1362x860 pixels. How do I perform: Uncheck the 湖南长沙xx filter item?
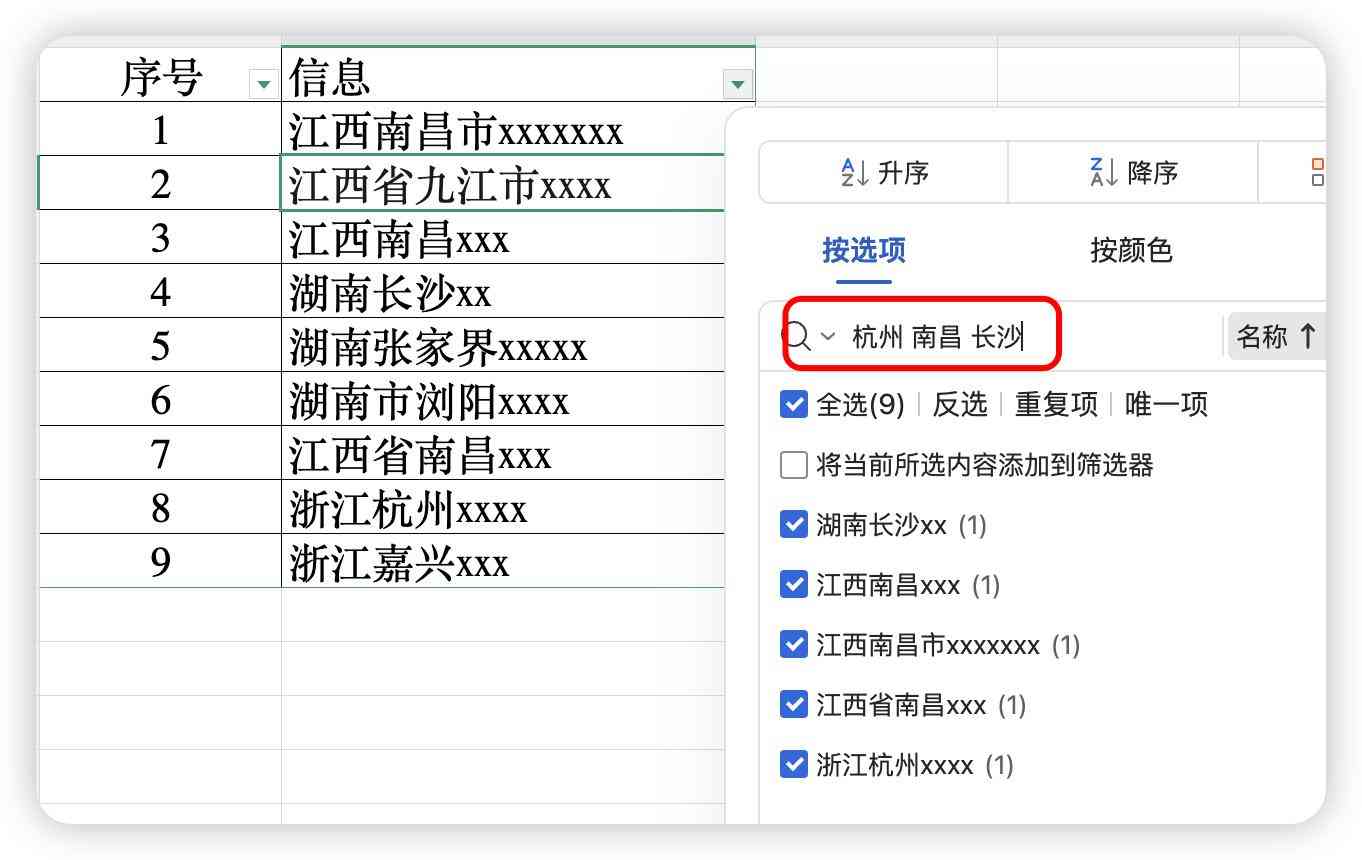click(793, 525)
